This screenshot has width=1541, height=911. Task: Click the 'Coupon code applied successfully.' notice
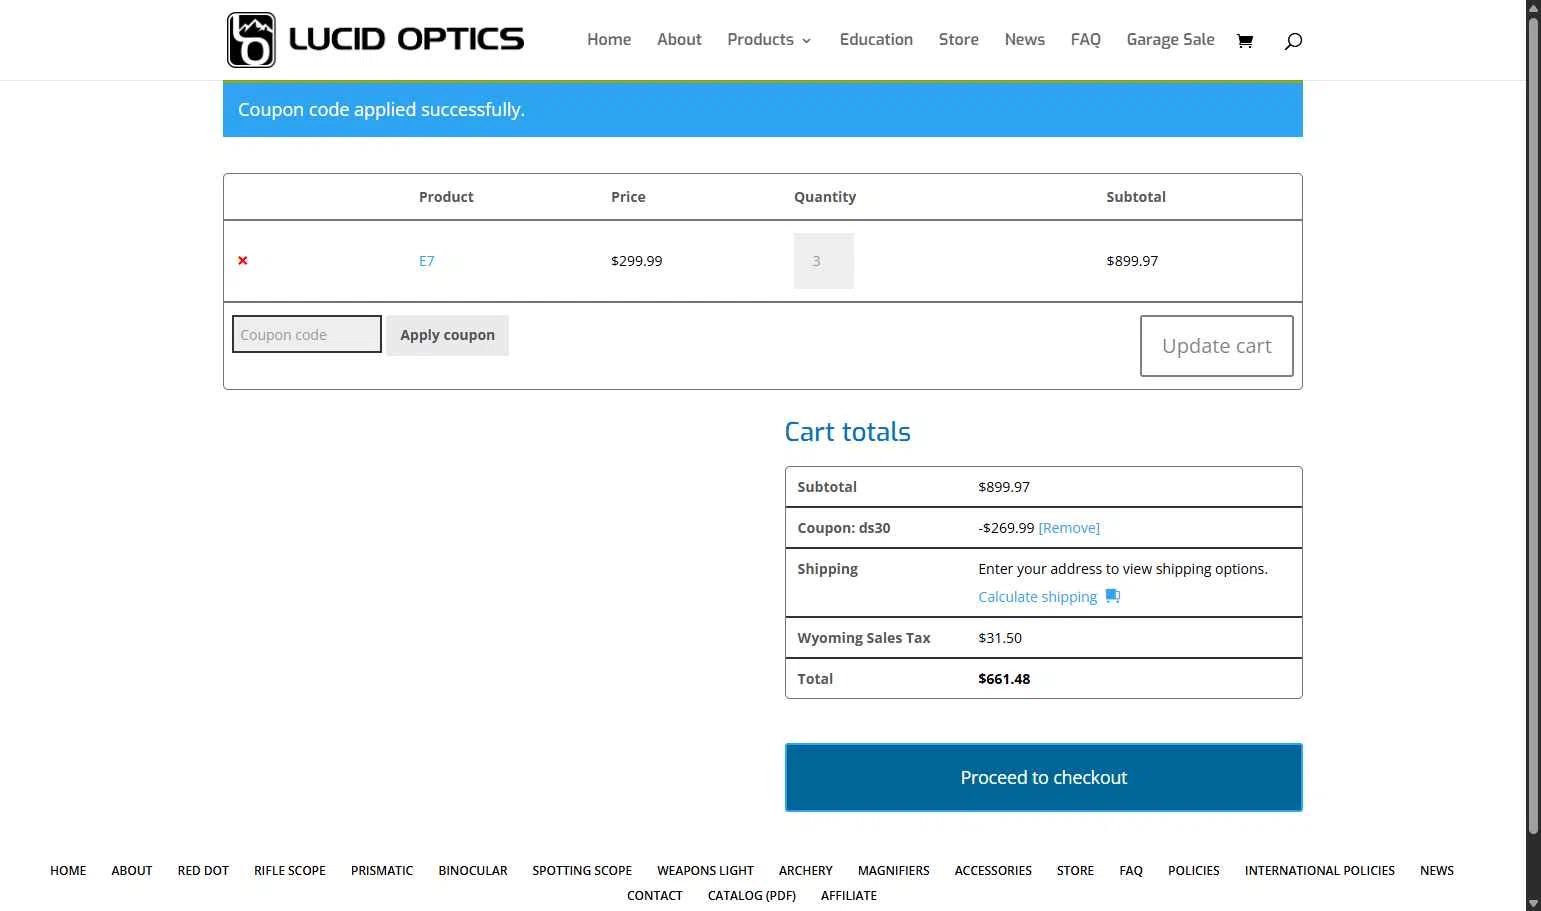[763, 109]
